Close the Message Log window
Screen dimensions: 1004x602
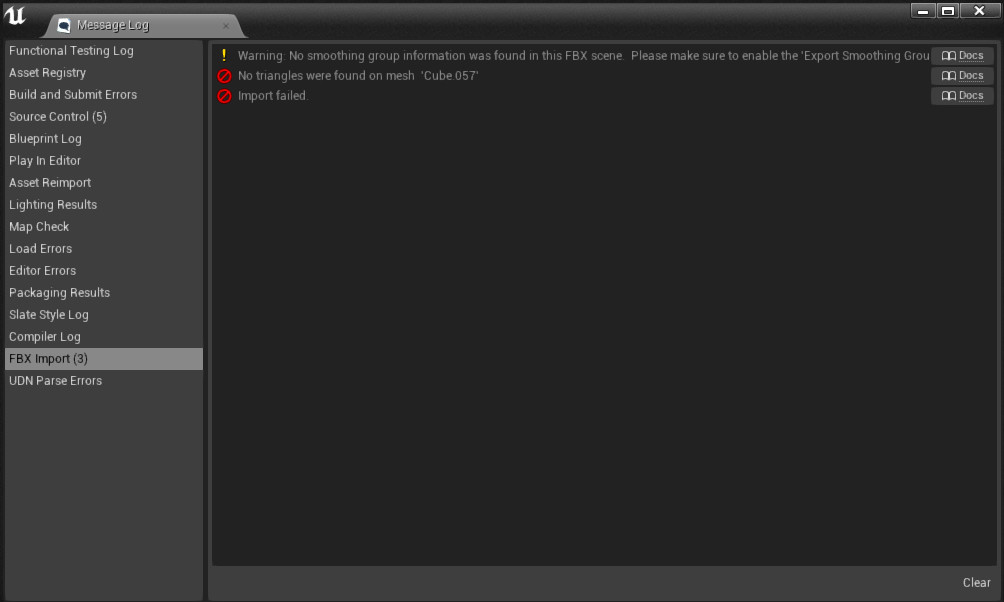pyautogui.click(x=979, y=11)
